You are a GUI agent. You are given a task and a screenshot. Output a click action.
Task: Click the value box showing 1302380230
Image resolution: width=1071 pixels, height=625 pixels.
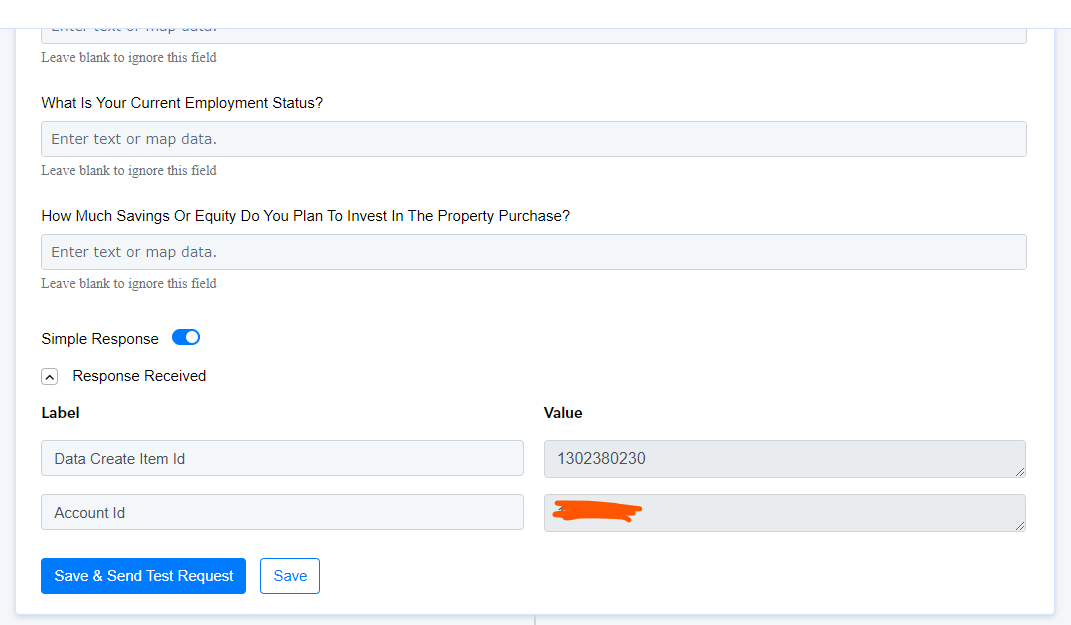[x=785, y=459]
